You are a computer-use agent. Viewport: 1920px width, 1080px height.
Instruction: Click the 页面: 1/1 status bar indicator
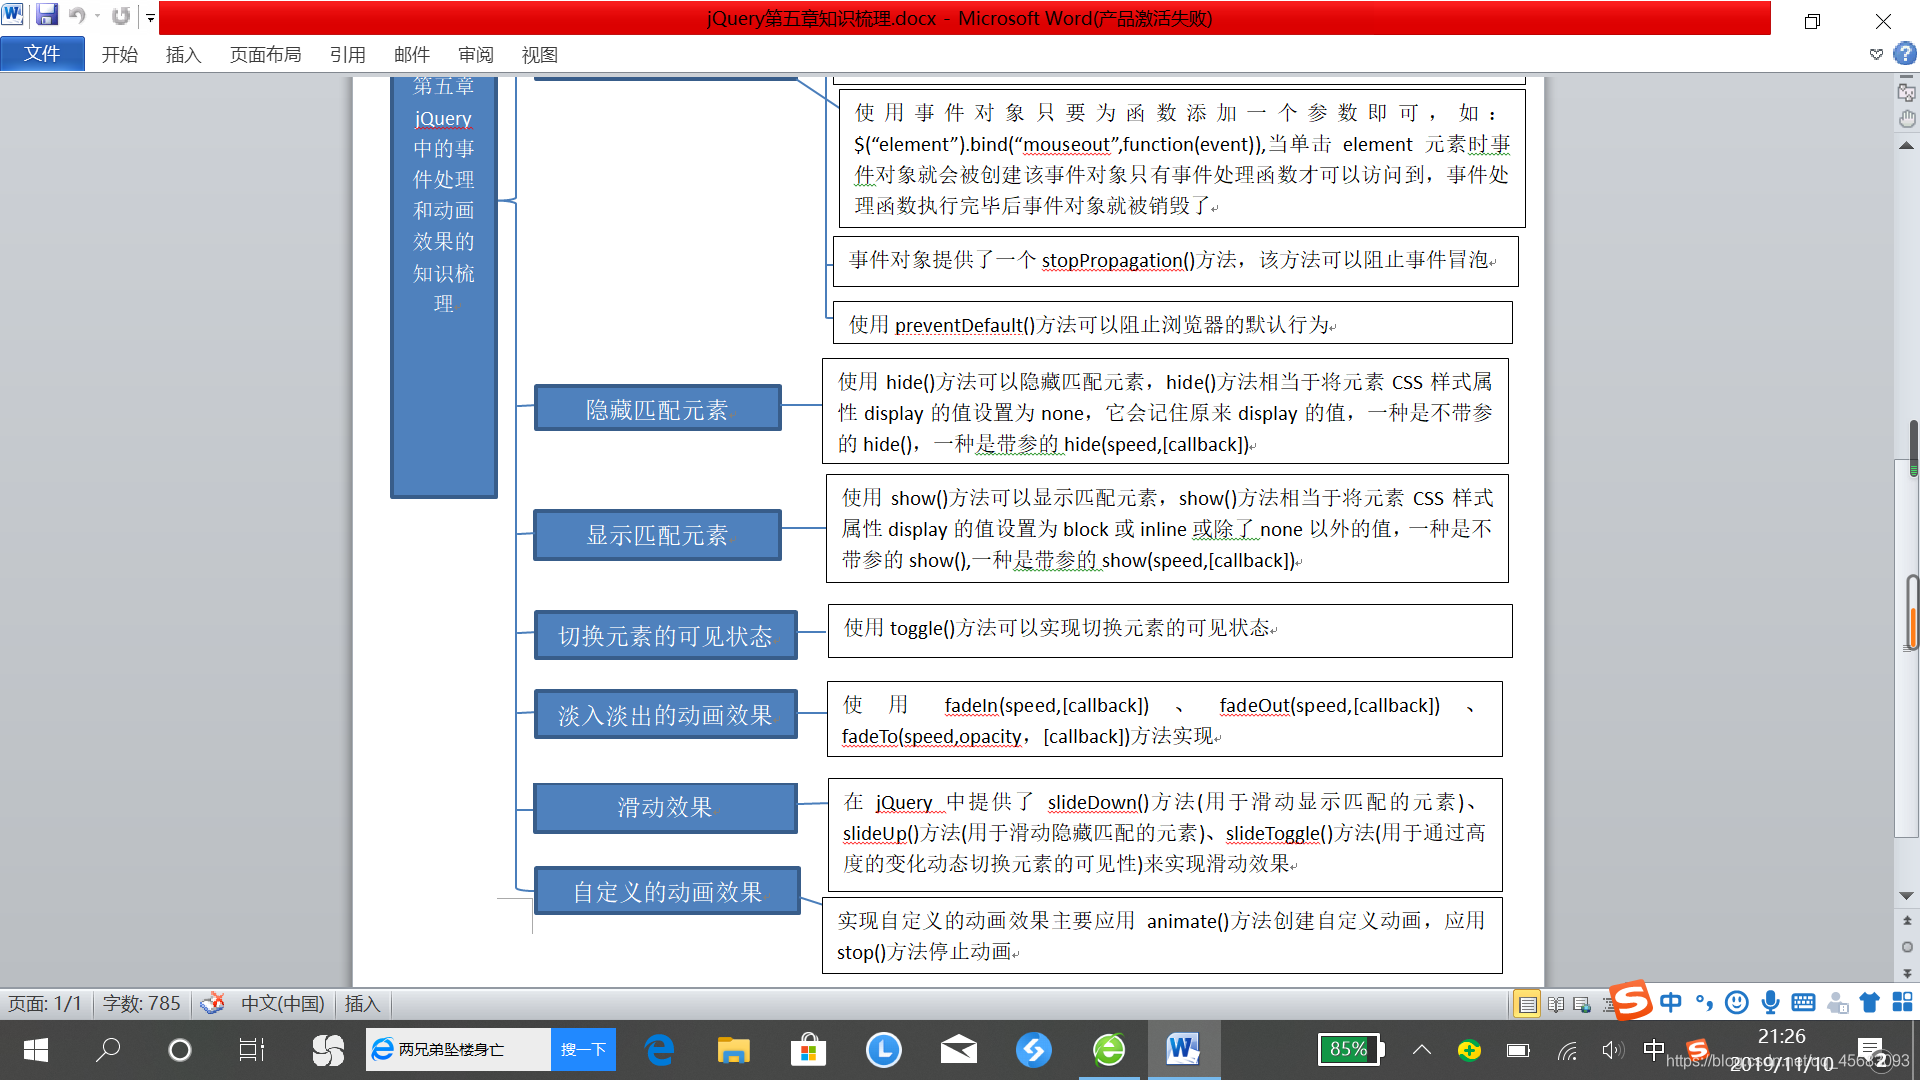point(45,1003)
